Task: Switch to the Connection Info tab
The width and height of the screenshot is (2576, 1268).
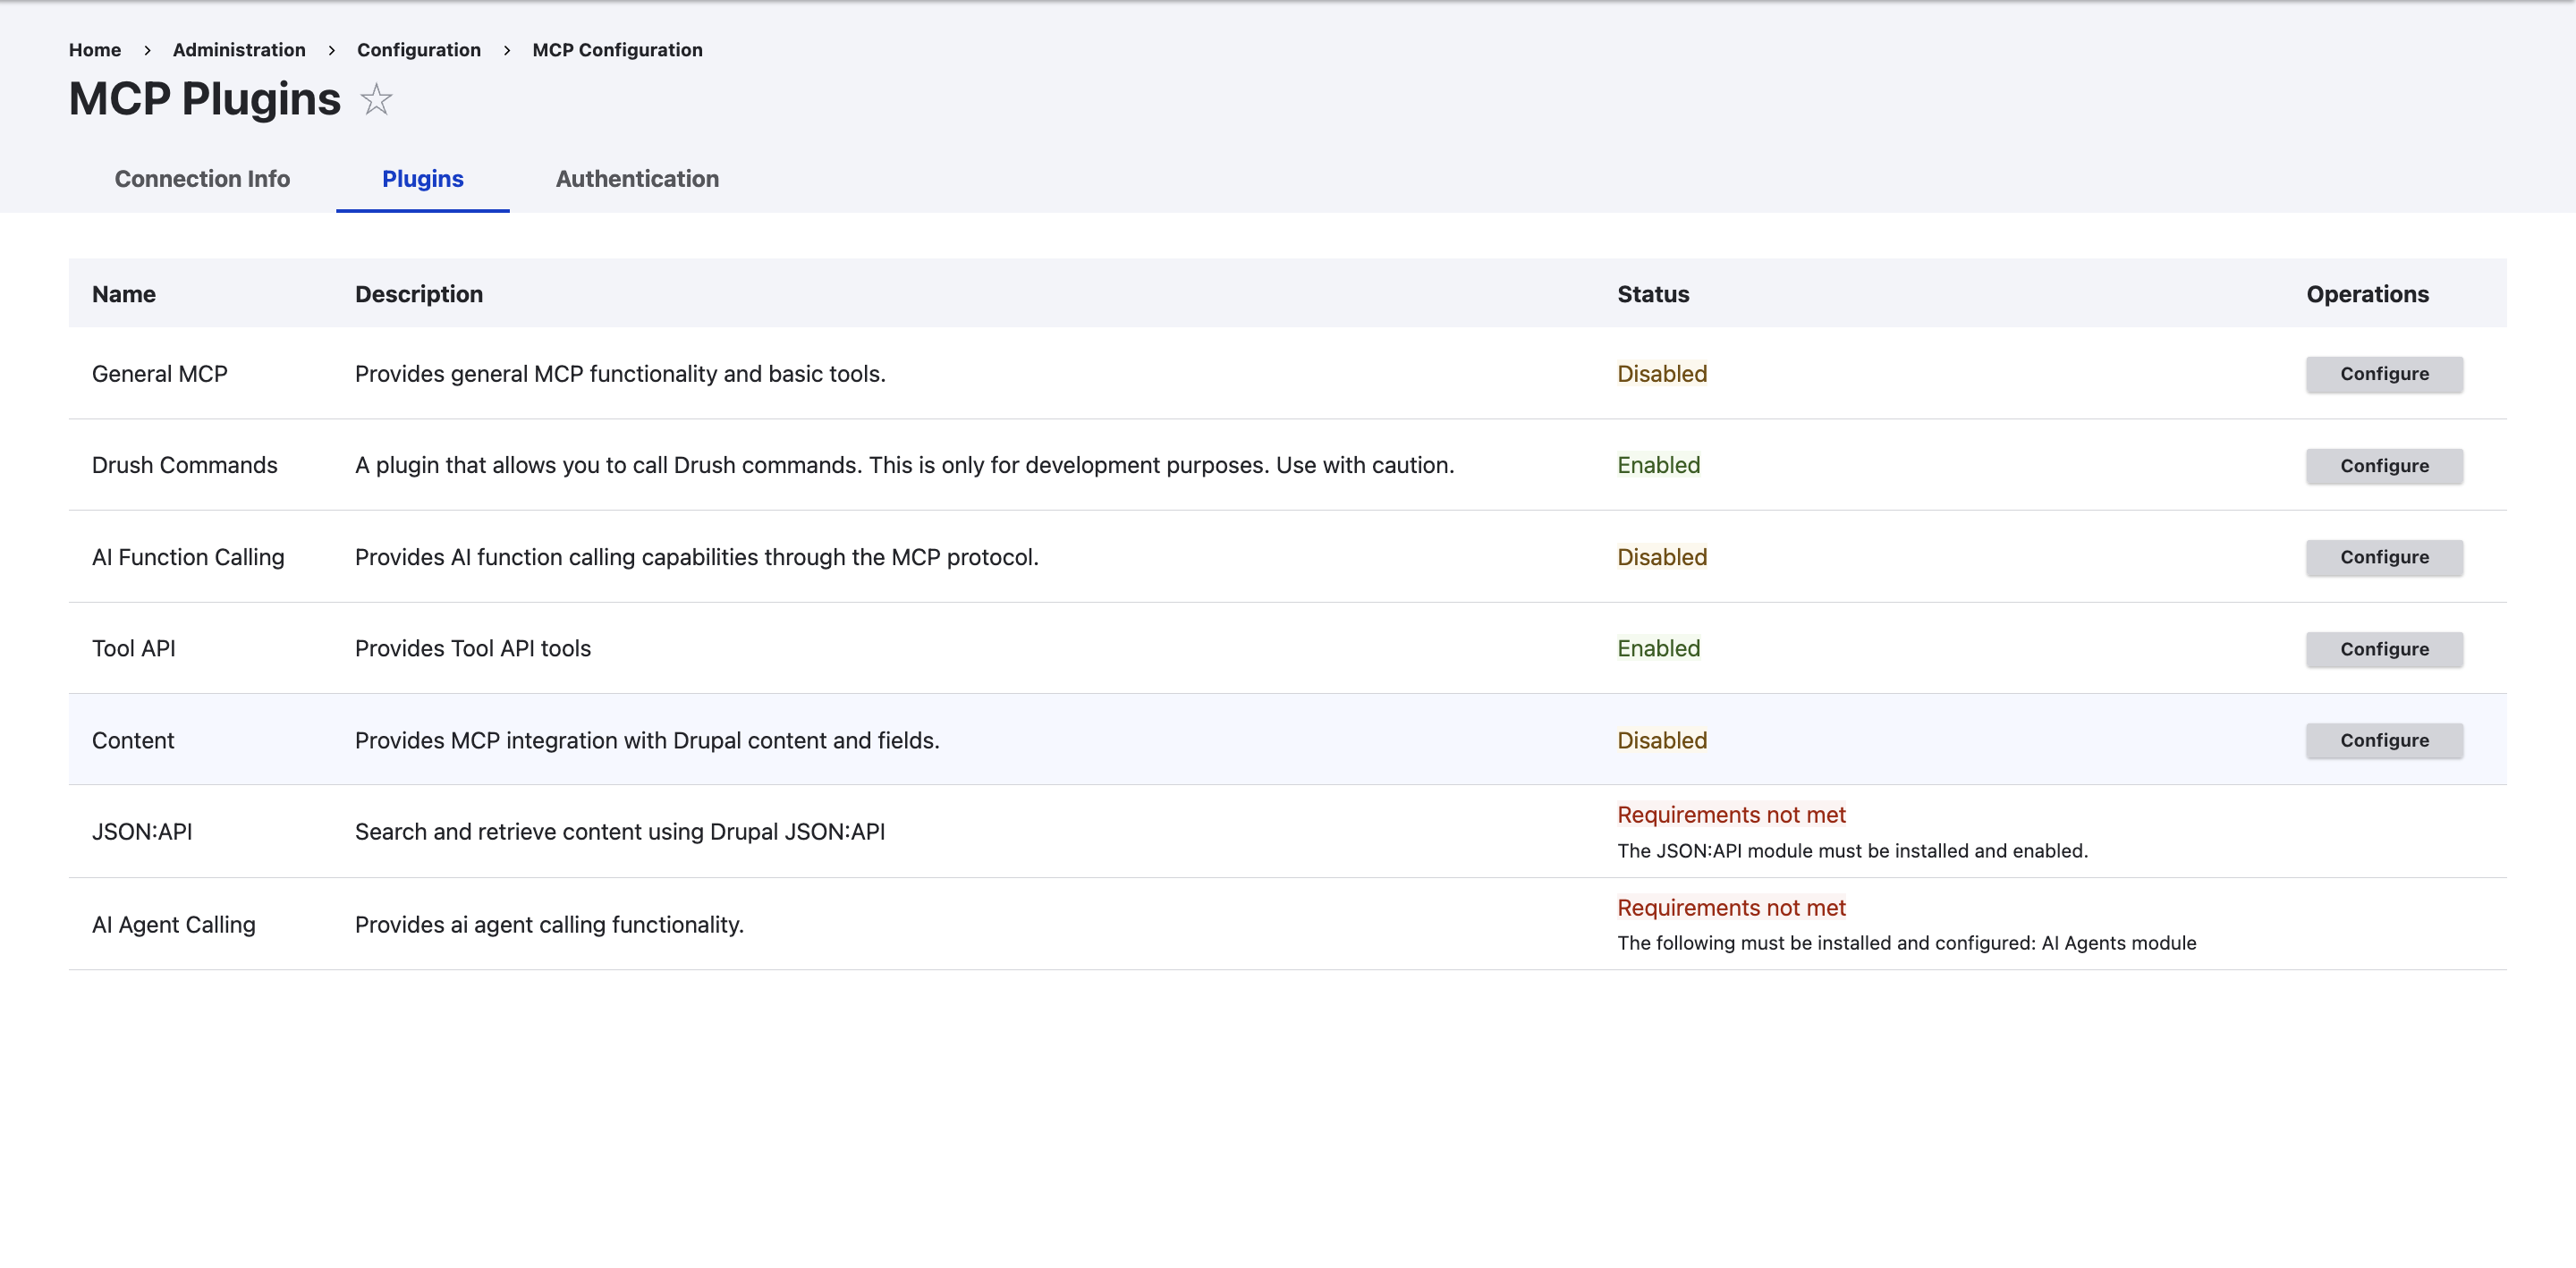Action: [202, 179]
